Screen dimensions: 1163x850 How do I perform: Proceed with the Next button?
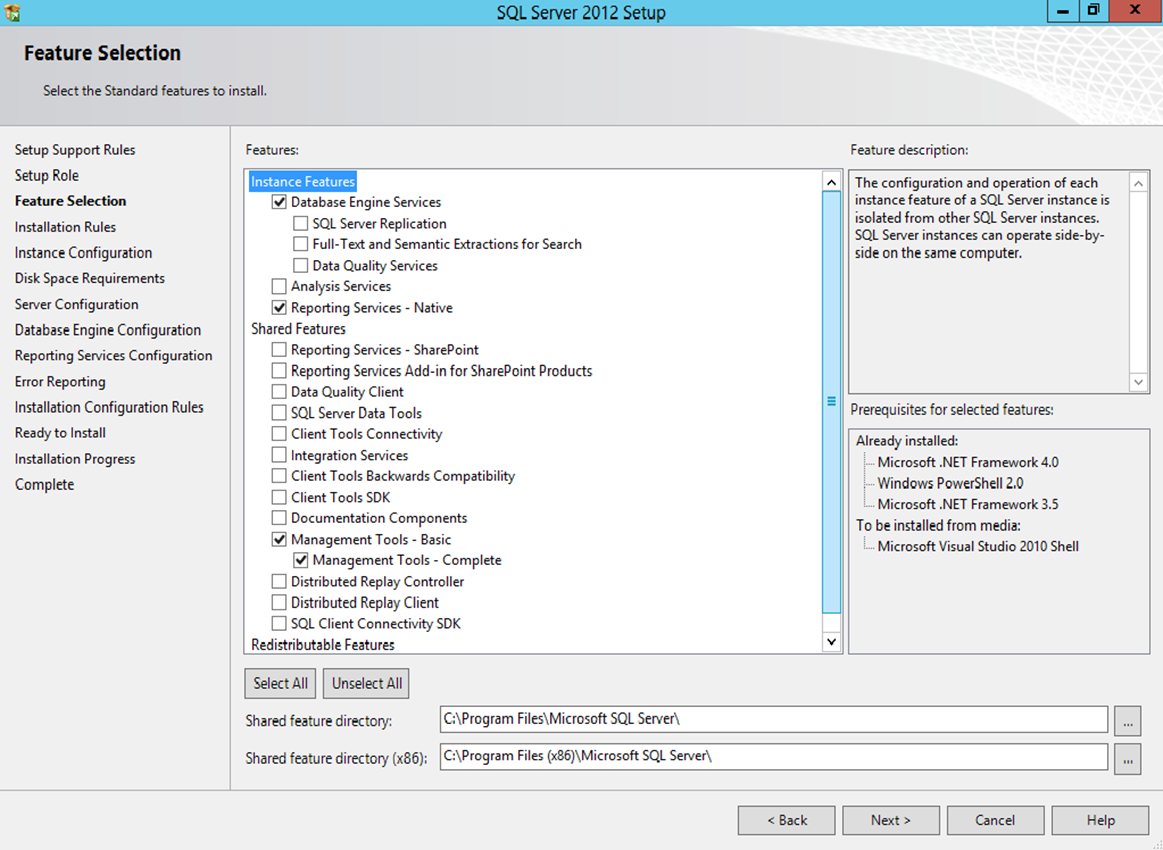click(890, 820)
